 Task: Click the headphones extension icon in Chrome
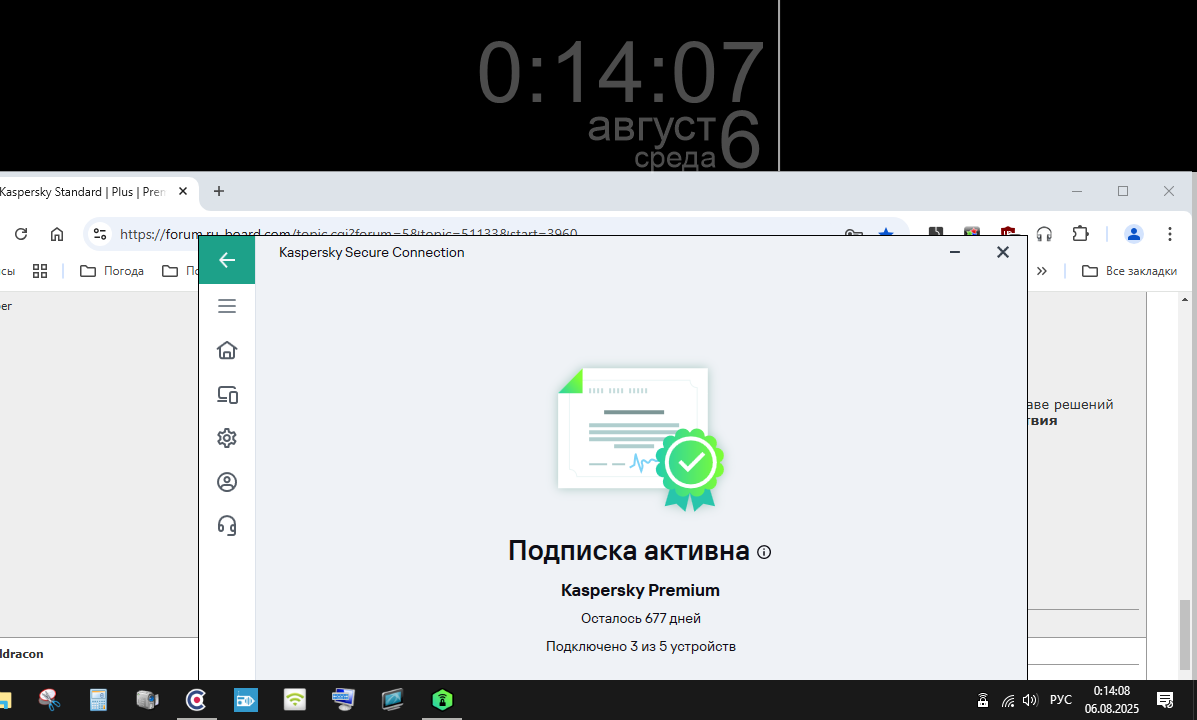pyautogui.click(x=1044, y=234)
